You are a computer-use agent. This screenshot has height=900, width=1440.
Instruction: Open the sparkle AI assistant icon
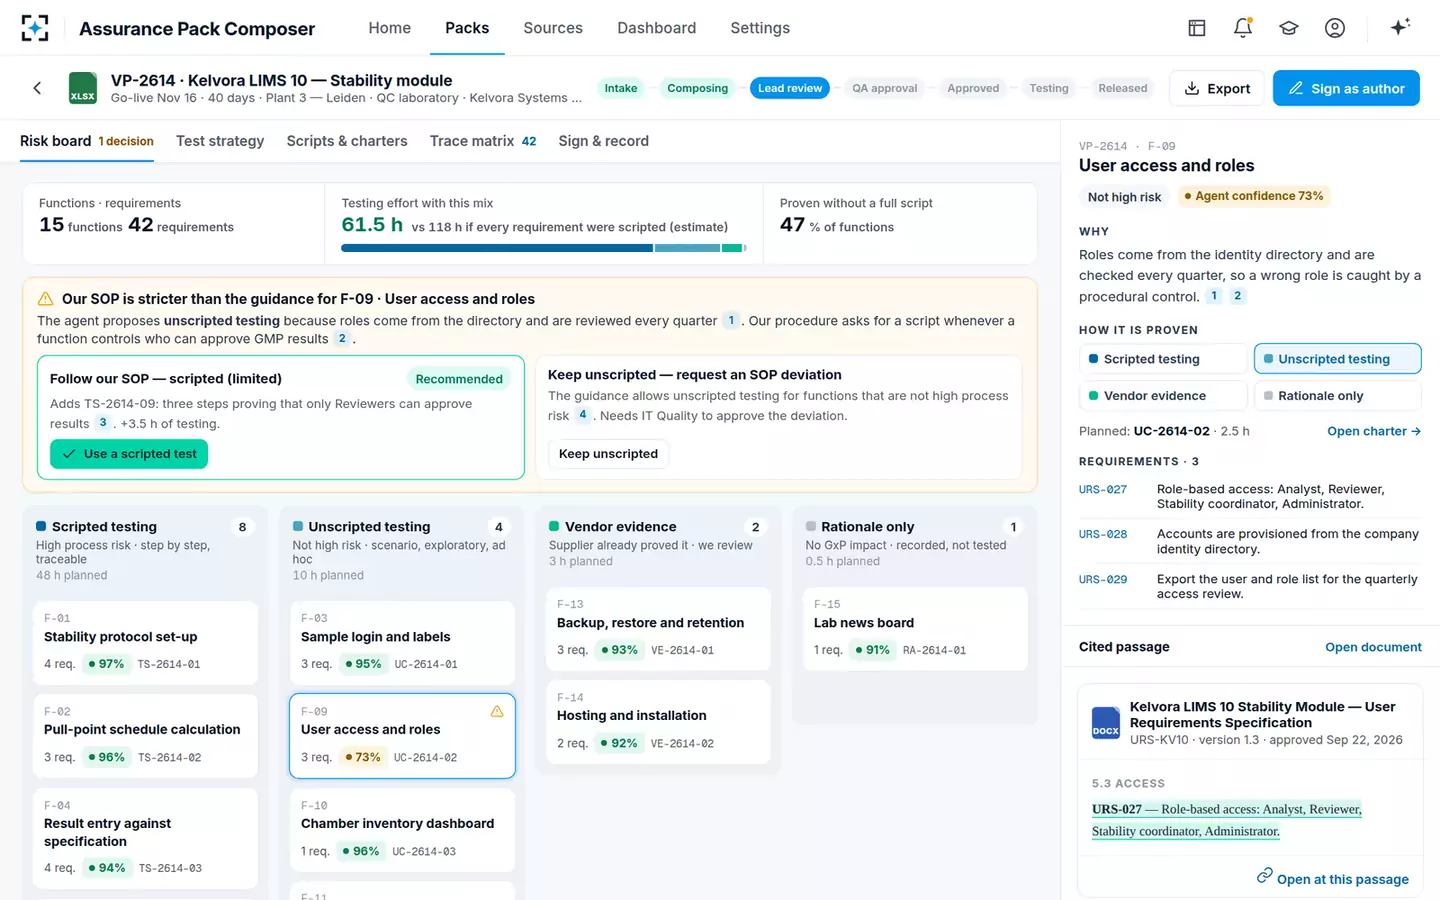point(1400,27)
